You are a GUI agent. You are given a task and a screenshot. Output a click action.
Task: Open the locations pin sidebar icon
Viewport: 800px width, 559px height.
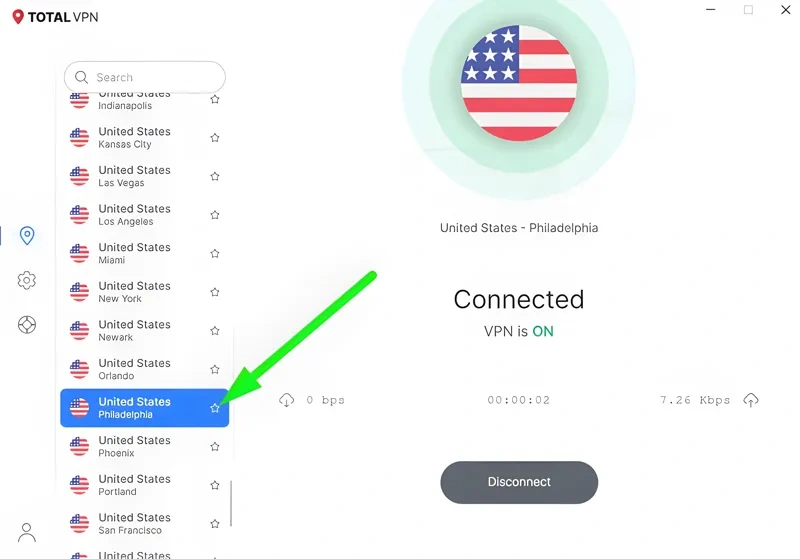tap(27, 236)
